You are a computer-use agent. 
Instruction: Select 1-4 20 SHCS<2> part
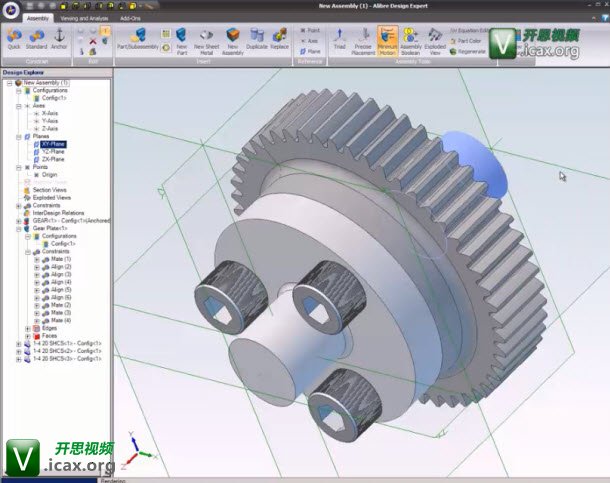[67, 351]
